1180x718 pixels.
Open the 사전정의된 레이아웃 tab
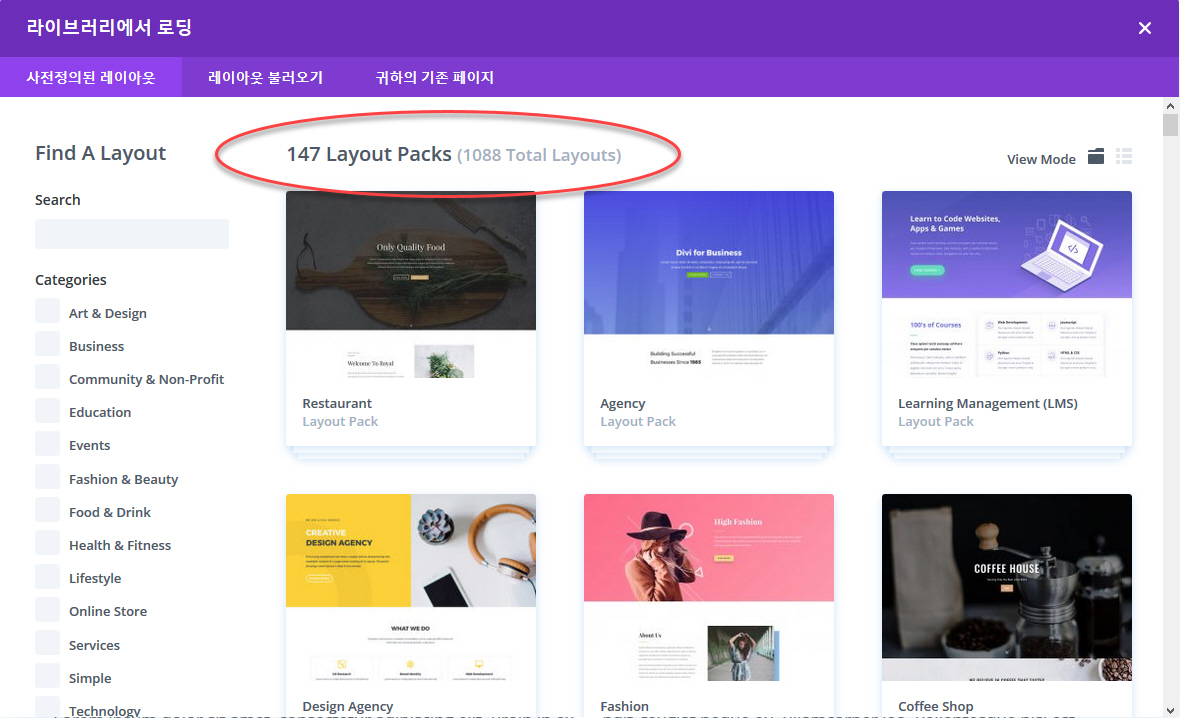tap(91, 77)
